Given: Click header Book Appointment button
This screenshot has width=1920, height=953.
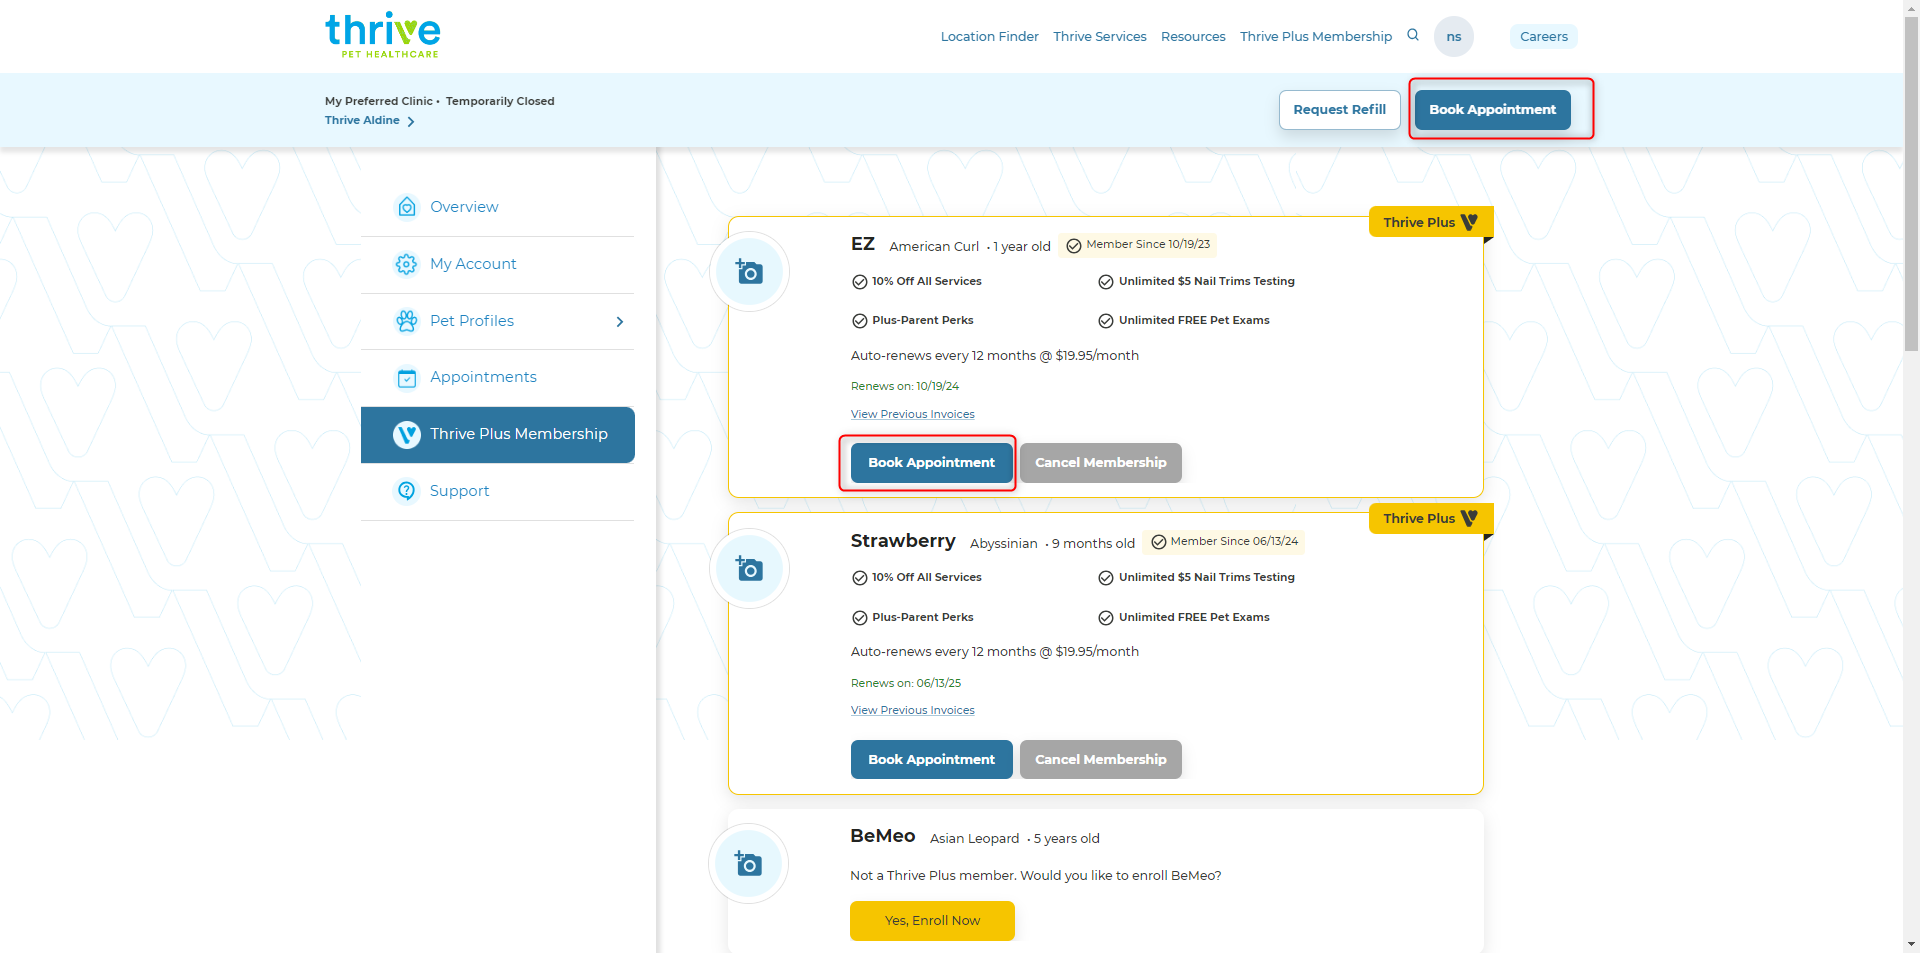Looking at the screenshot, I should tap(1492, 110).
